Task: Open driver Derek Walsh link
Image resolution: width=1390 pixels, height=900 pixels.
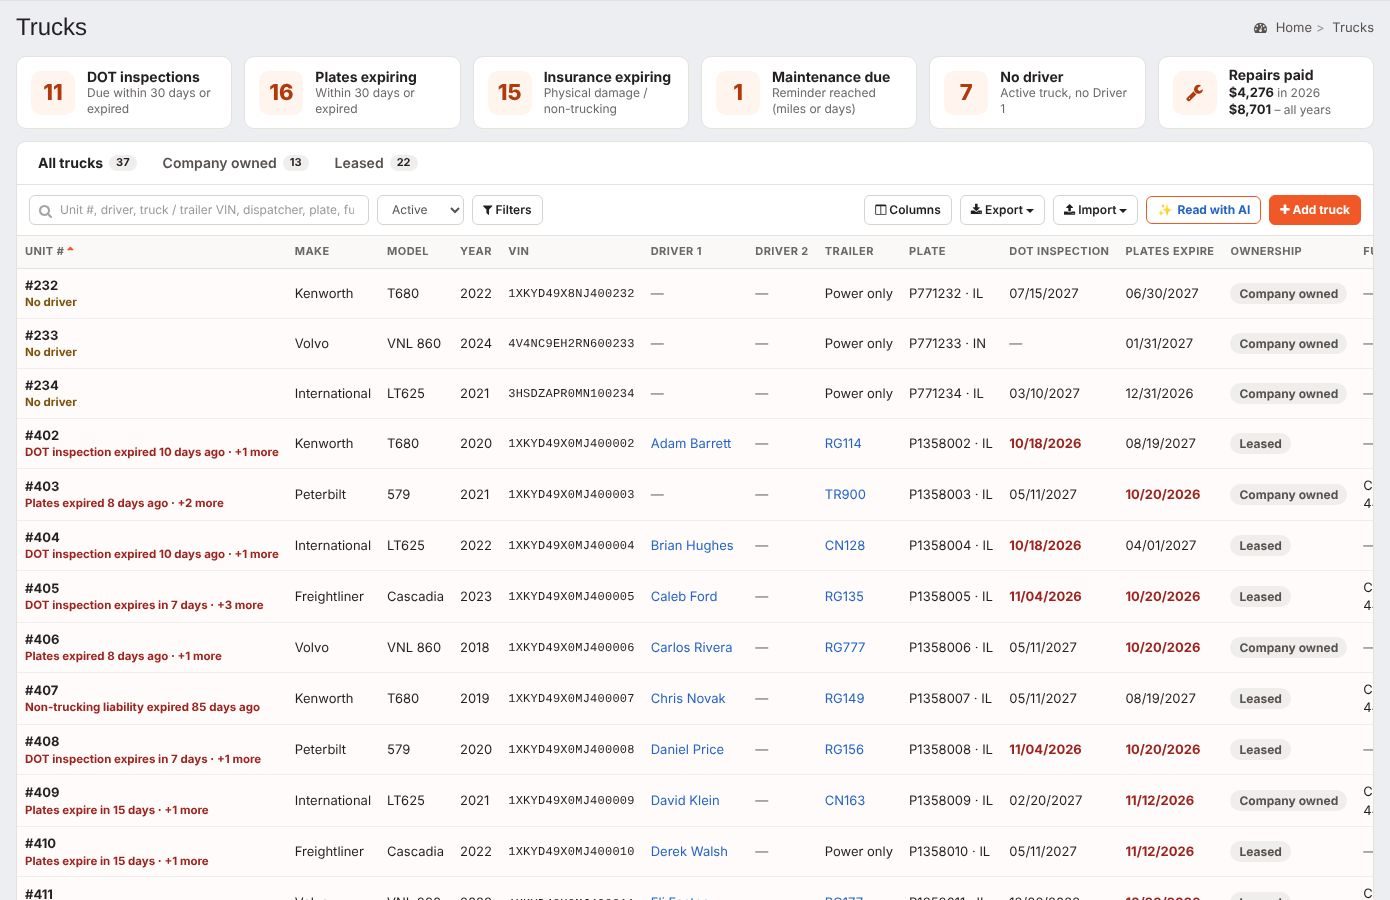Action: point(689,851)
